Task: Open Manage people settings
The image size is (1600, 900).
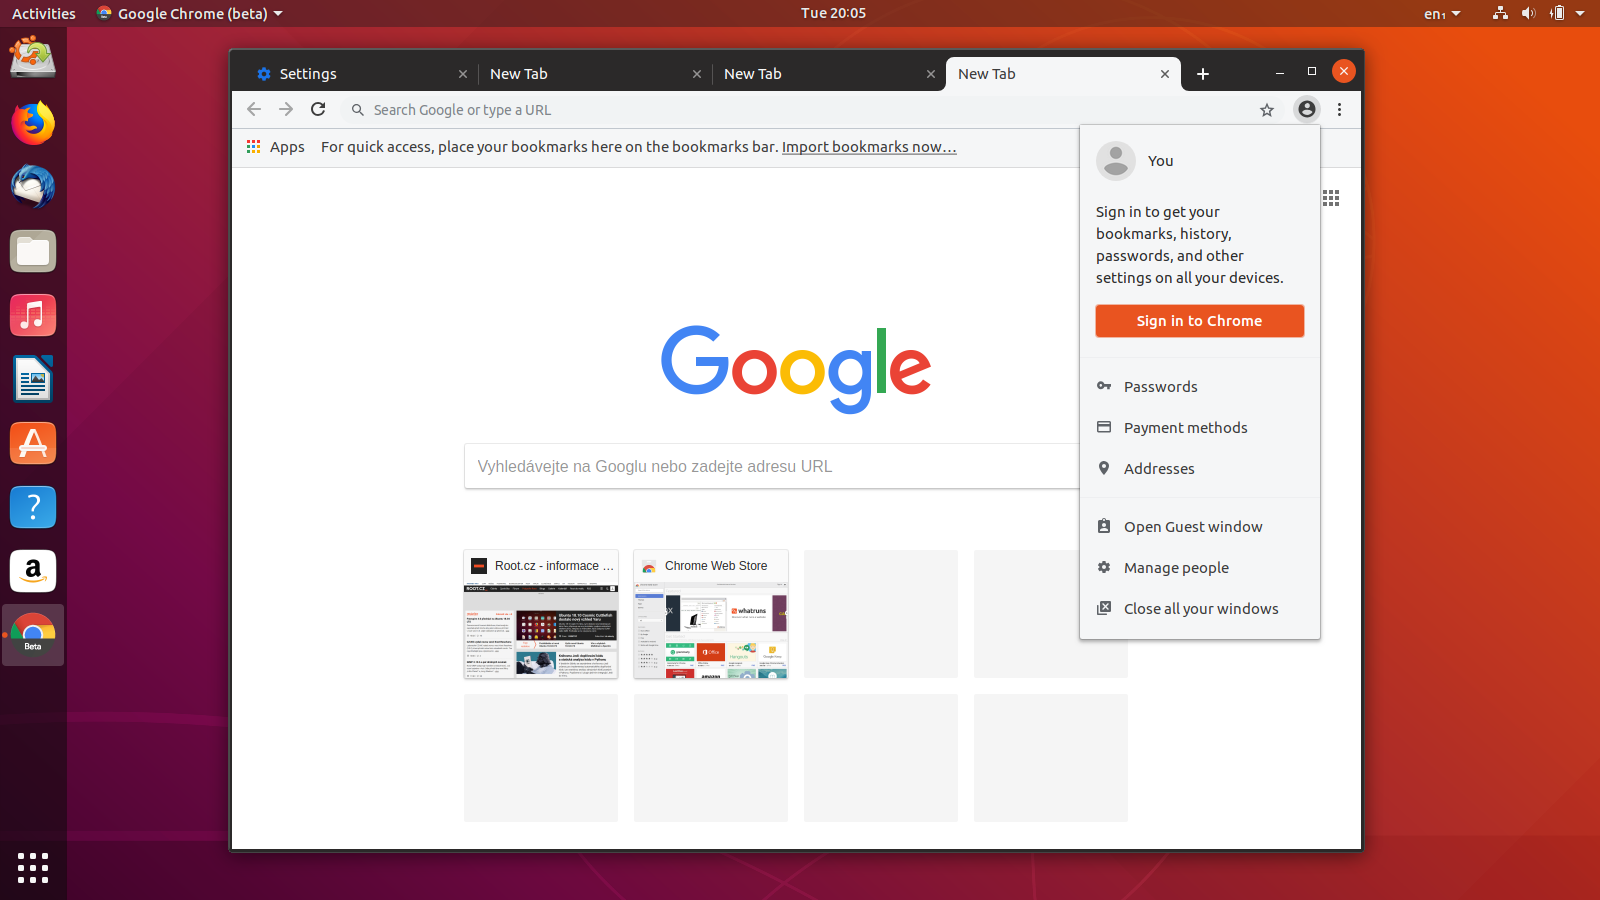Action: click(1176, 567)
